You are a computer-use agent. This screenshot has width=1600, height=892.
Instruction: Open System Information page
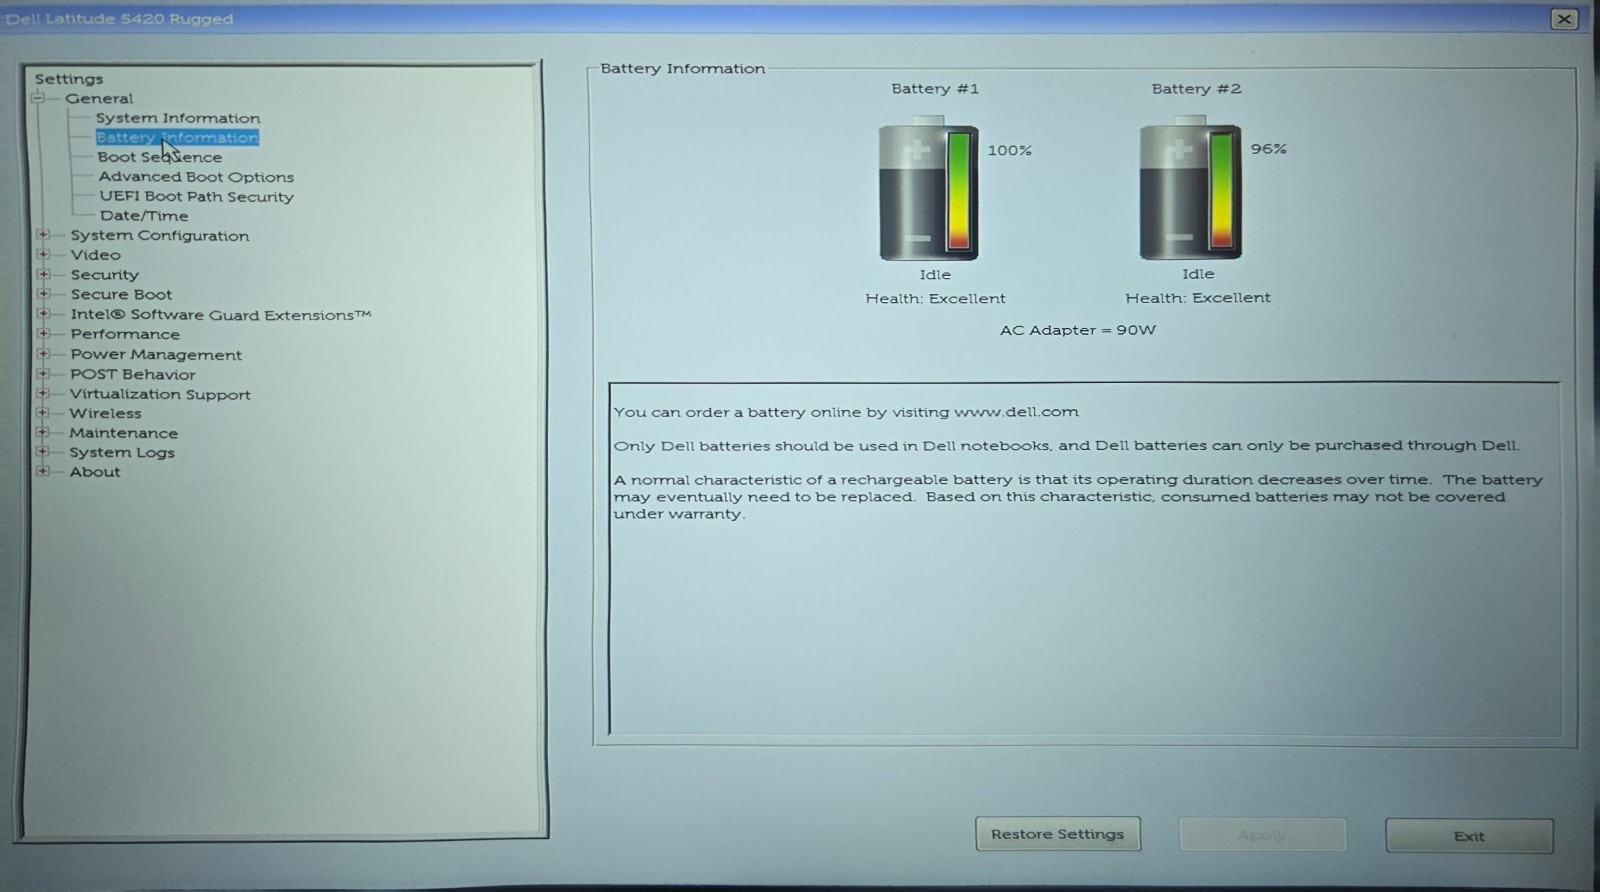(x=178, y=118)
